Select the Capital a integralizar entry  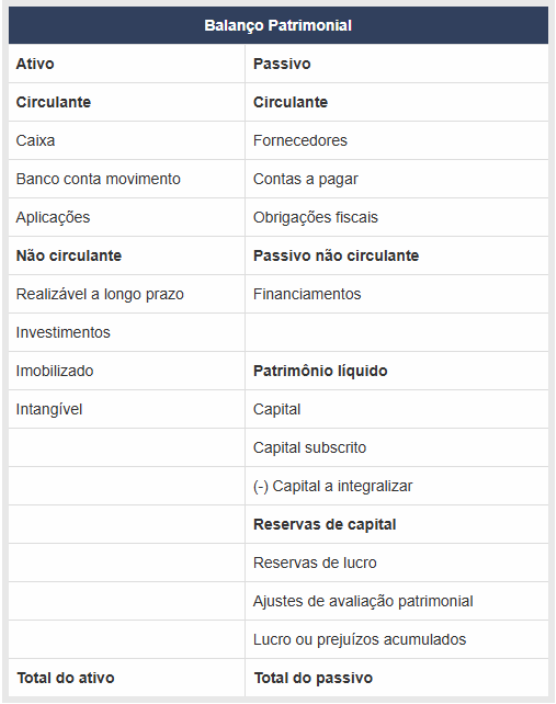coord(332,486)
